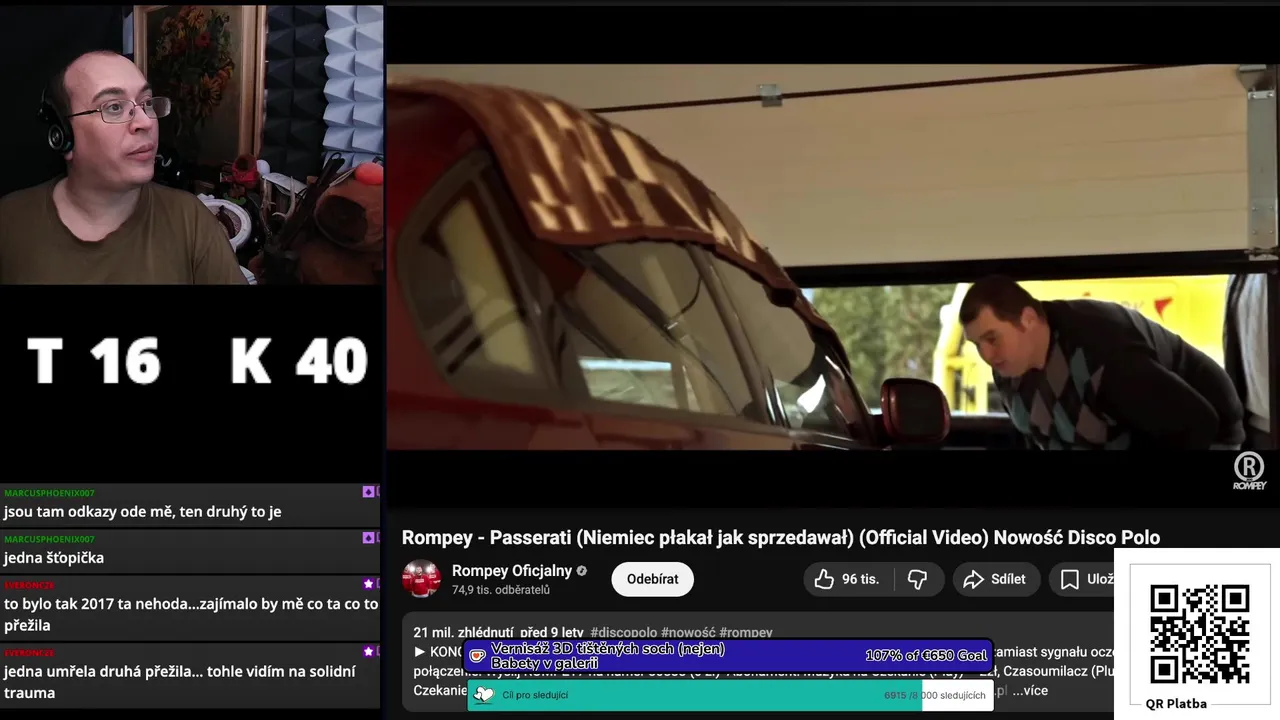Click the T 16 counter text
Image resolution: width=1280 pixels, height=720 pixels.
pos(93,361)
